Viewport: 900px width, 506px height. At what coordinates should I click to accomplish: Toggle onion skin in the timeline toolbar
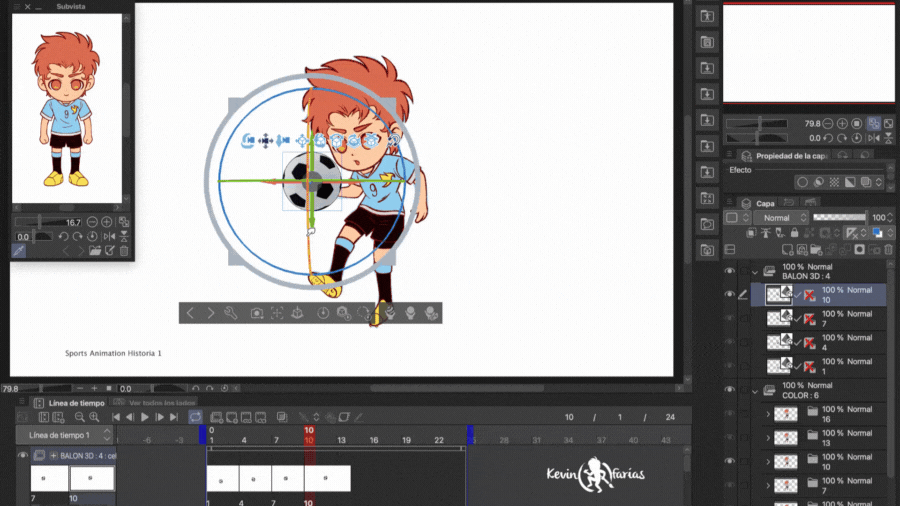point(282,417)
